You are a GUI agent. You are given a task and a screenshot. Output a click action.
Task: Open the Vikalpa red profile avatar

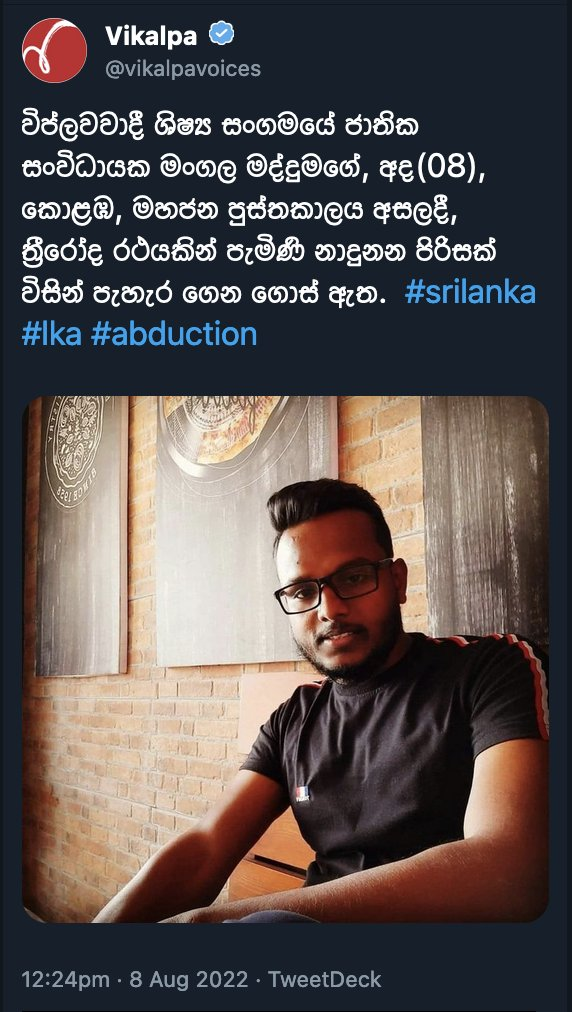coord(54,50)
